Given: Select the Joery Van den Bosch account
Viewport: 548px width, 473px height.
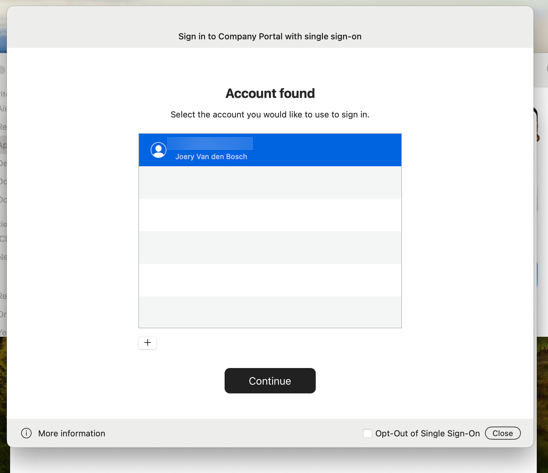Looking at the screenshot, I should coord(270,150).
